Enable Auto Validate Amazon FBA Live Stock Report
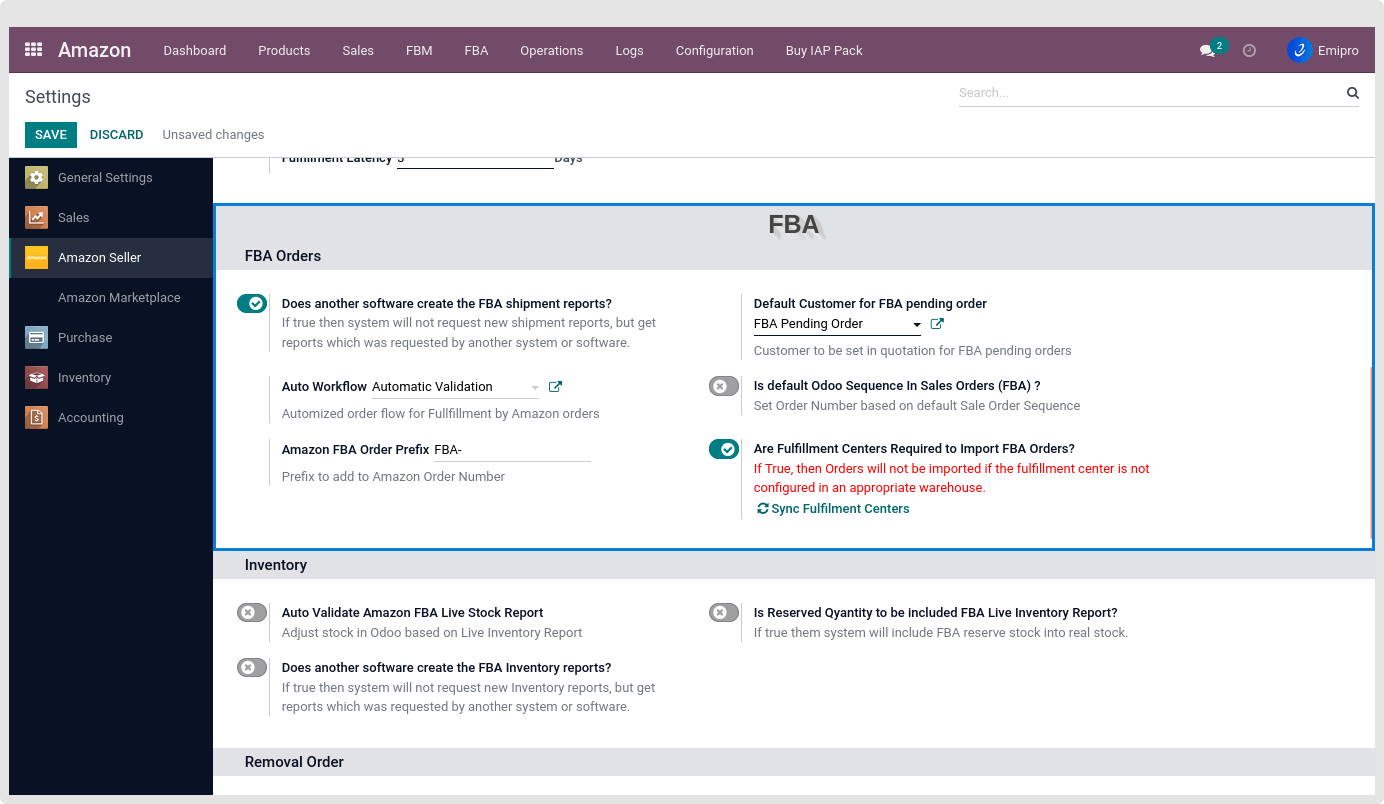The image size is (1384, 804). tap(252, 613)
